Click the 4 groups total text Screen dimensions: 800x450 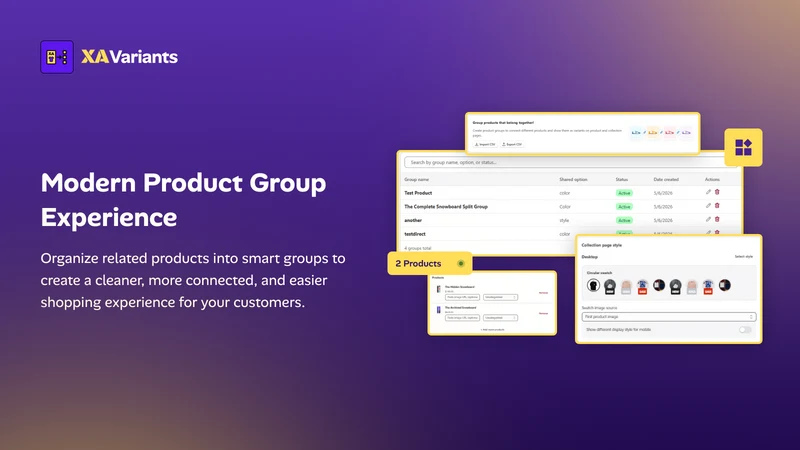(417, 248)
